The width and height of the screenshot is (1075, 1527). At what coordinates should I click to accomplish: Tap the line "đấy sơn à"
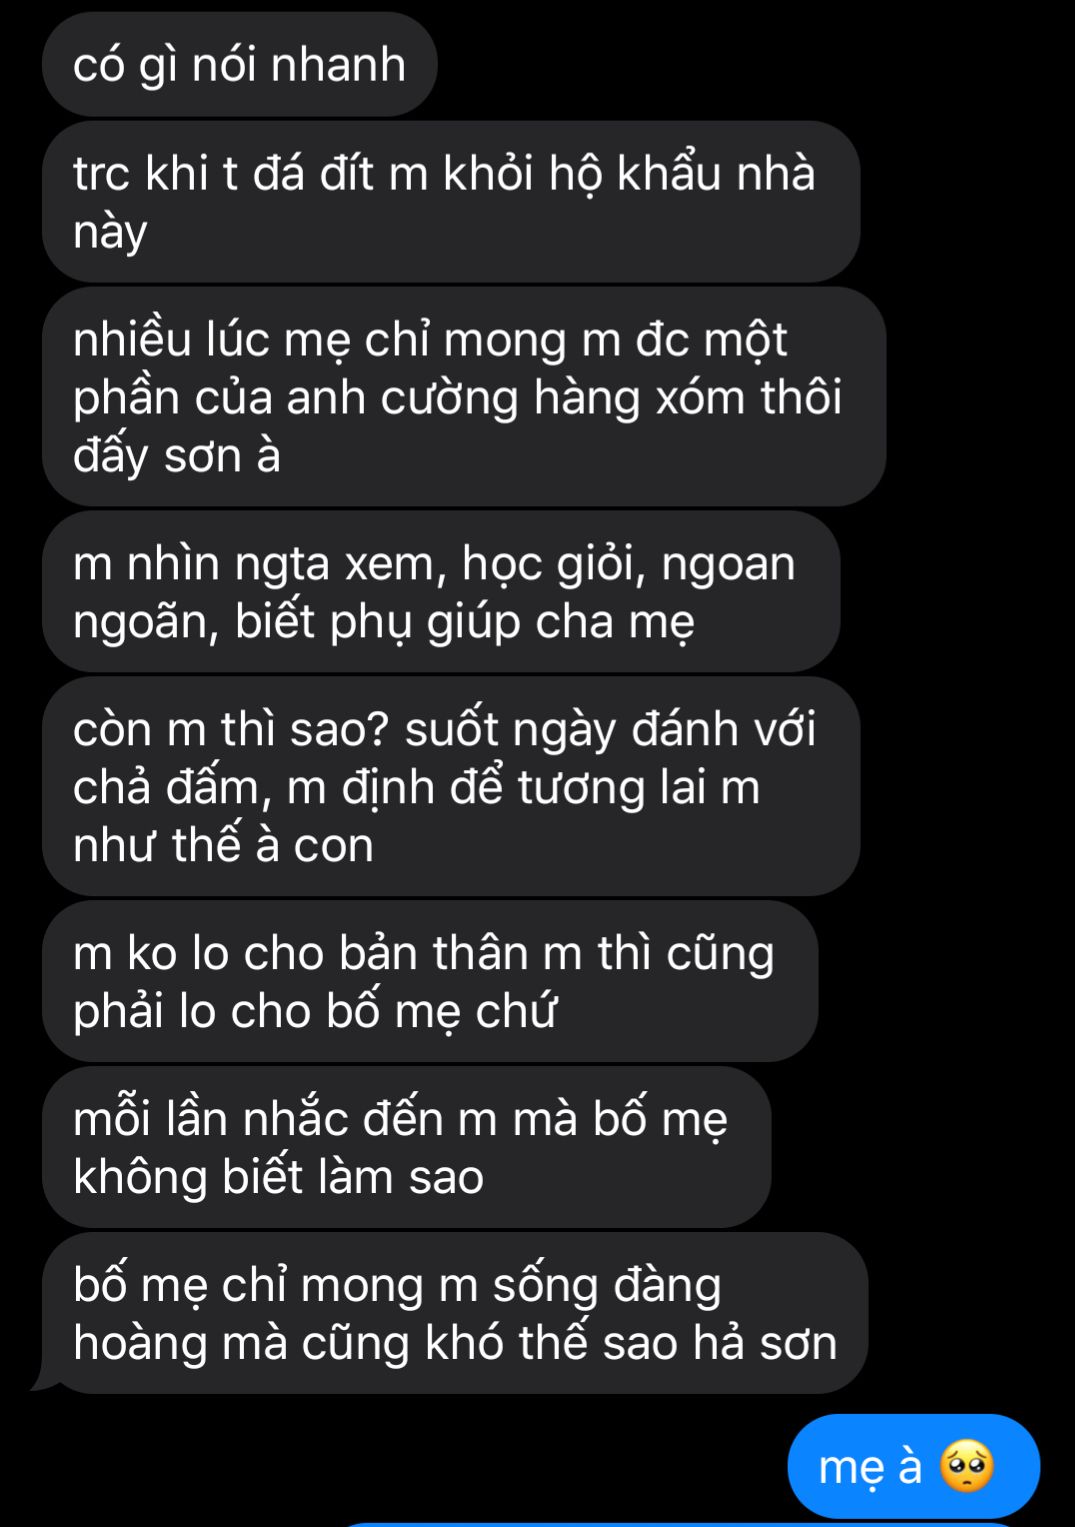tap(177, 455)
